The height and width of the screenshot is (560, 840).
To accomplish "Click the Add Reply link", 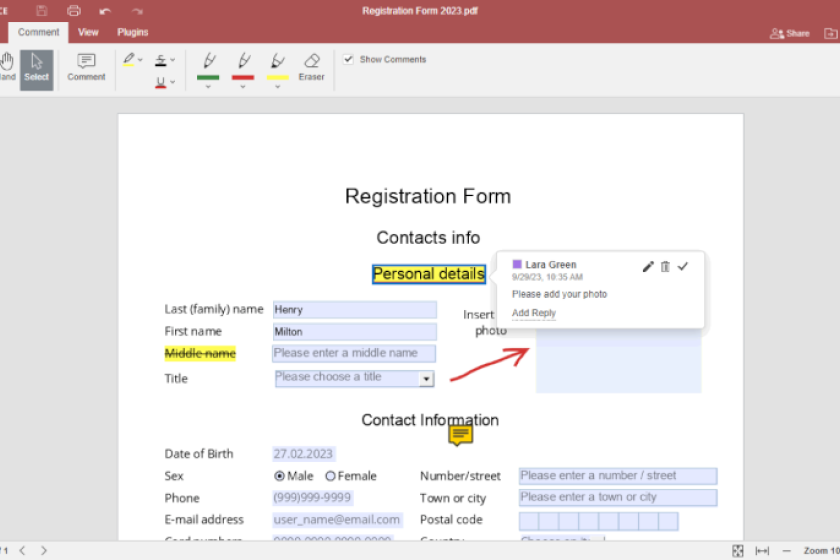I will (534, 313).
